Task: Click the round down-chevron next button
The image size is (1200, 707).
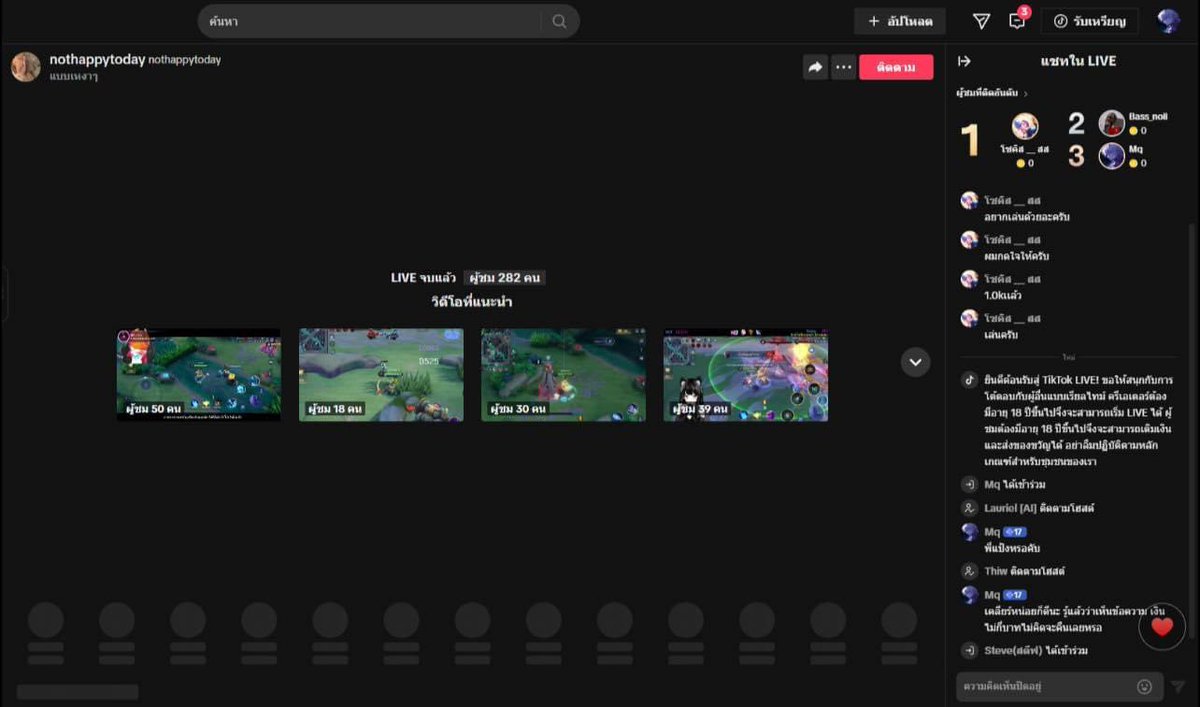Action: [915, 362]
